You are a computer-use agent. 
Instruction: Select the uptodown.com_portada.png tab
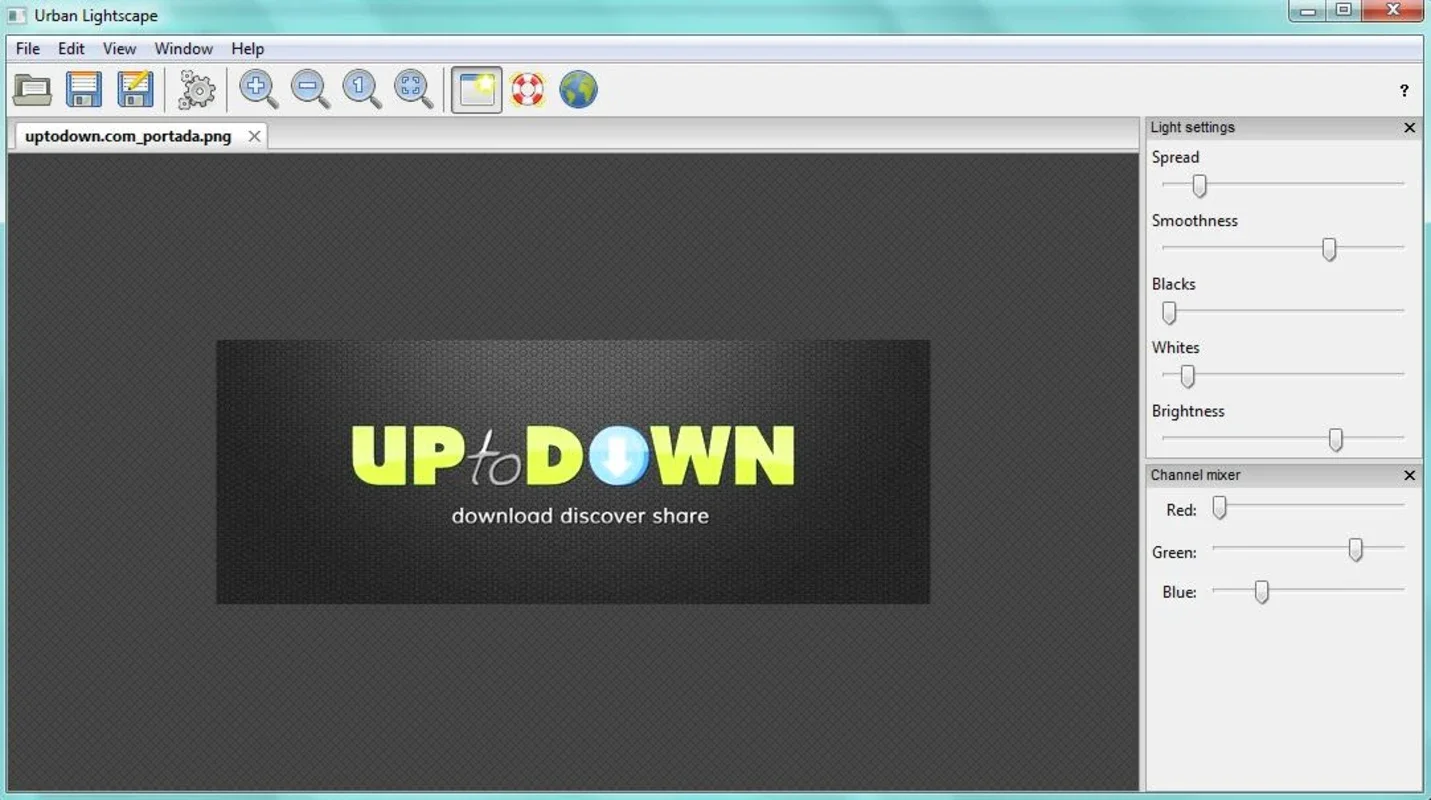128,136
